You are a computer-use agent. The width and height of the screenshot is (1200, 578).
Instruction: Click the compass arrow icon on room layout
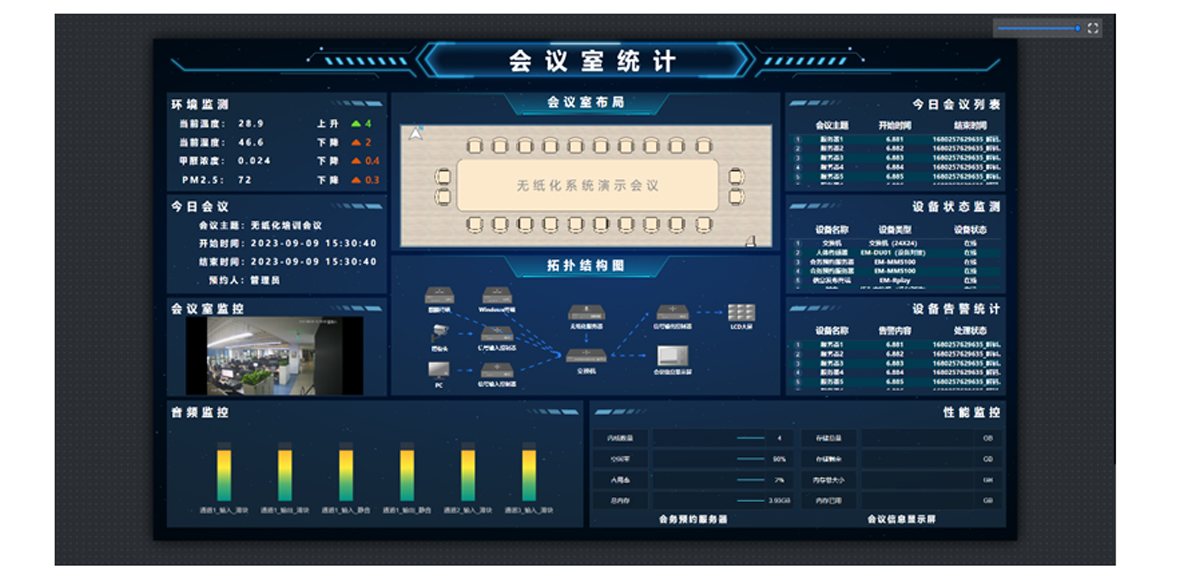pos(416,134)
